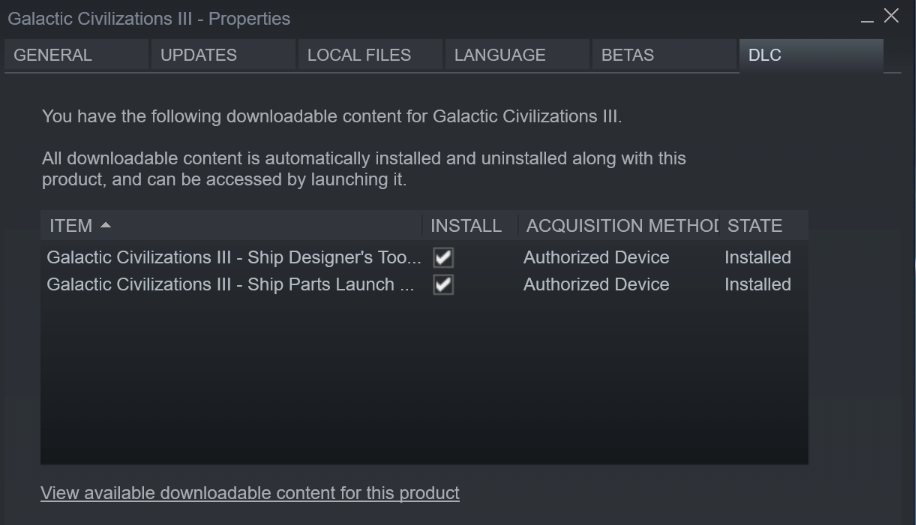Sort by the INSTALL column header
The height and width of the screenshot is (525, 916).
466,226
